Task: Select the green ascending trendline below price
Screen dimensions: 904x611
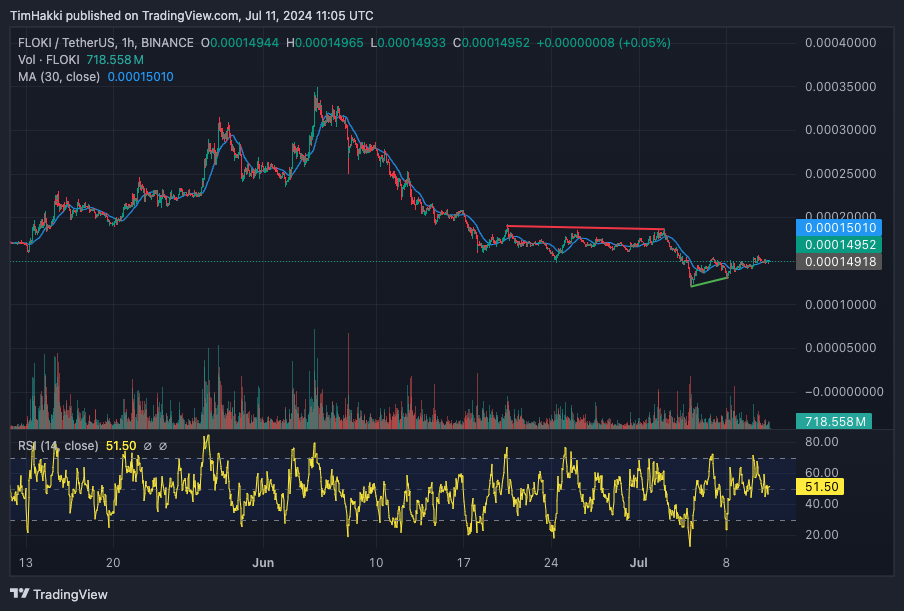Action: pos(710,280)
